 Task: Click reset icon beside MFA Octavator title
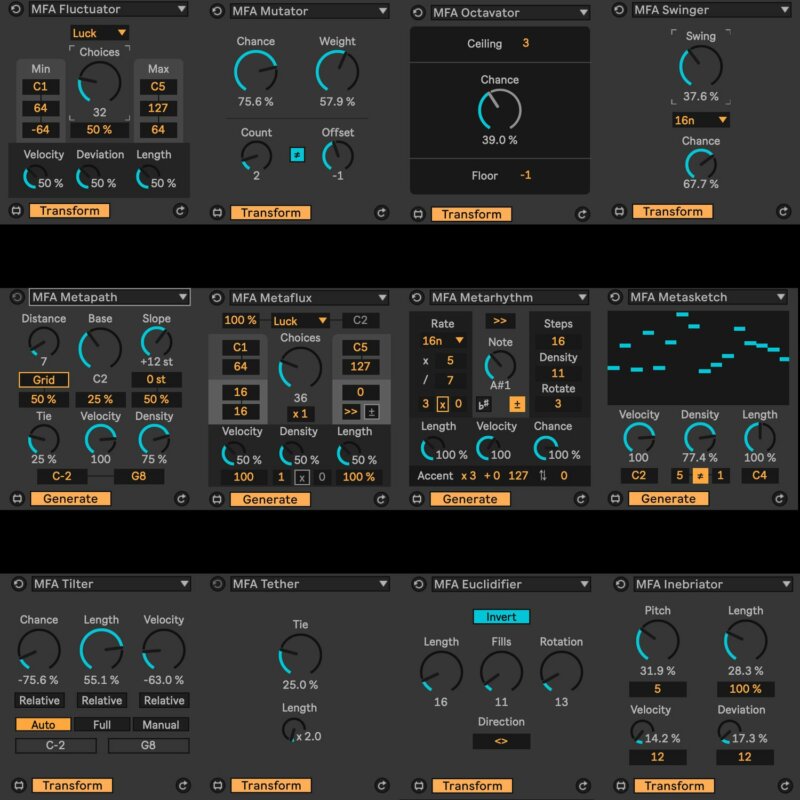click(418, 13)
